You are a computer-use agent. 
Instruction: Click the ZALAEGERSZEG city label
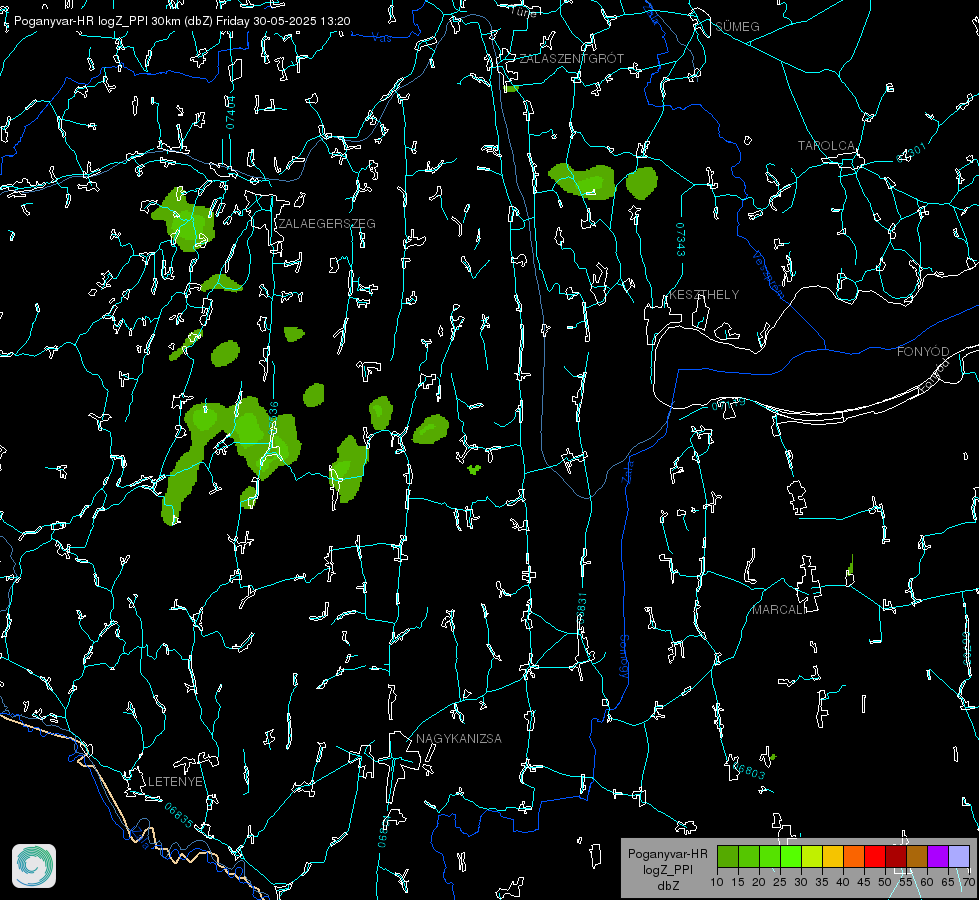327,224
